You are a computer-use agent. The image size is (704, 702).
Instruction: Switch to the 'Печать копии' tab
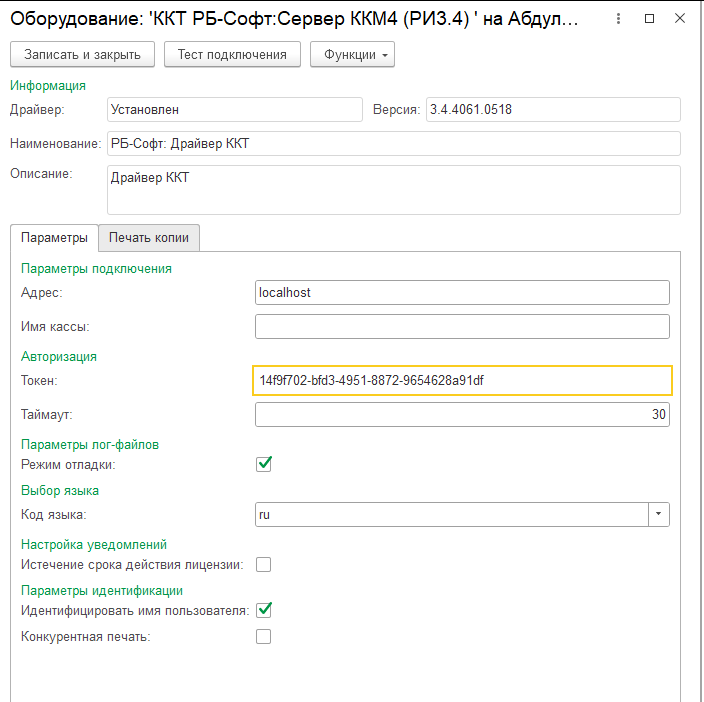pos(149,237)
